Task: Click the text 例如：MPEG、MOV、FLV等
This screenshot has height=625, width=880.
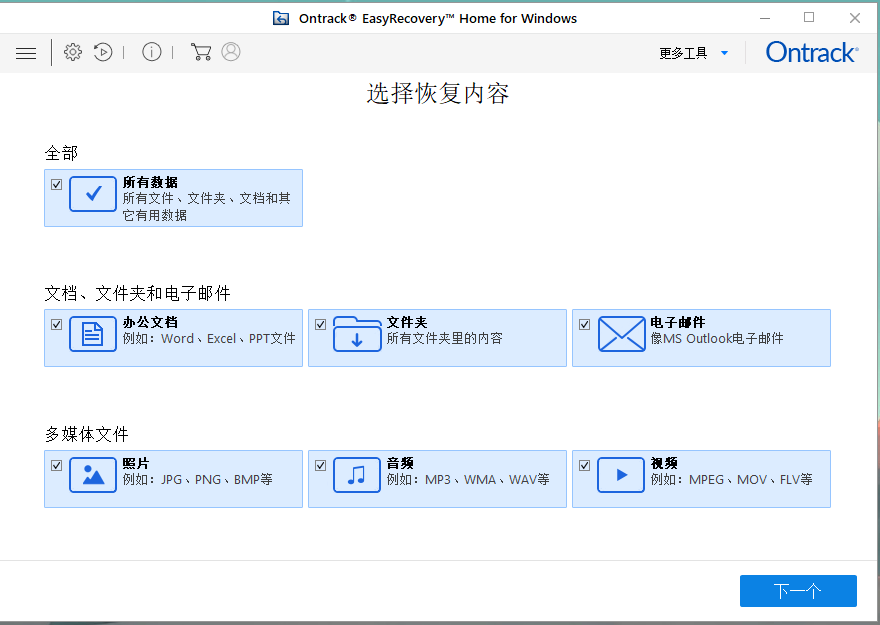Action: [731, 480]
